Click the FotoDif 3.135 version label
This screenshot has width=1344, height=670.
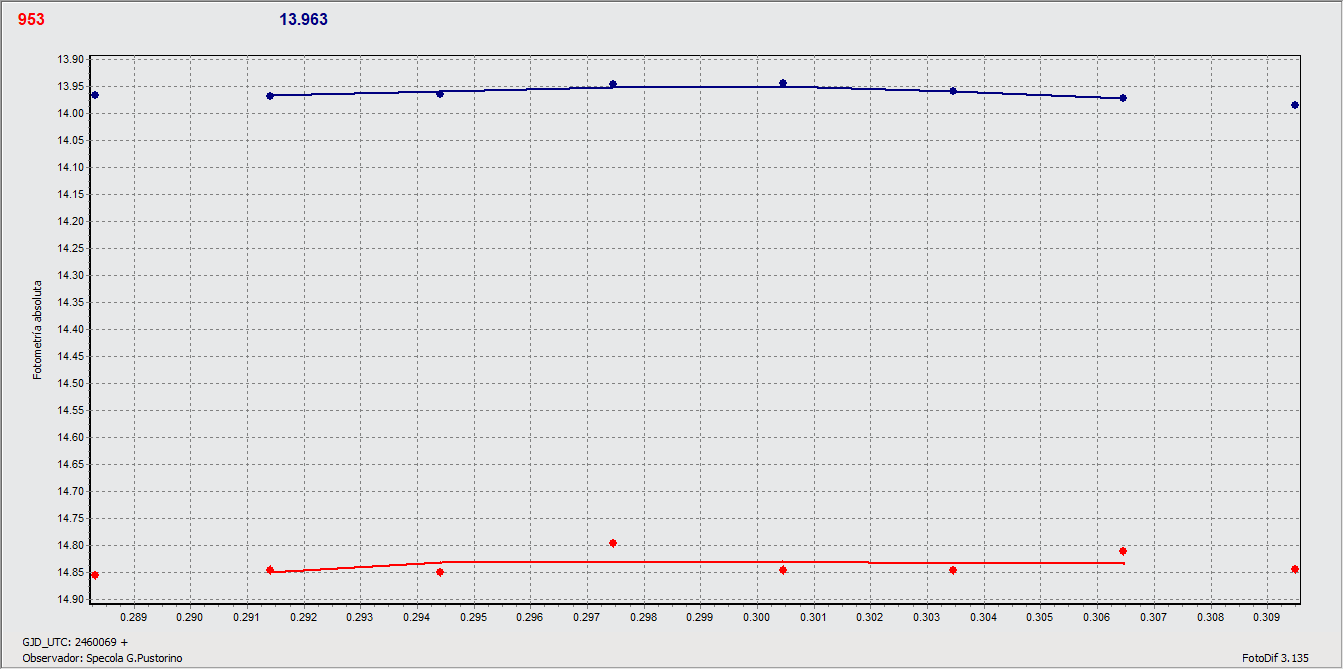[1275, 657]
